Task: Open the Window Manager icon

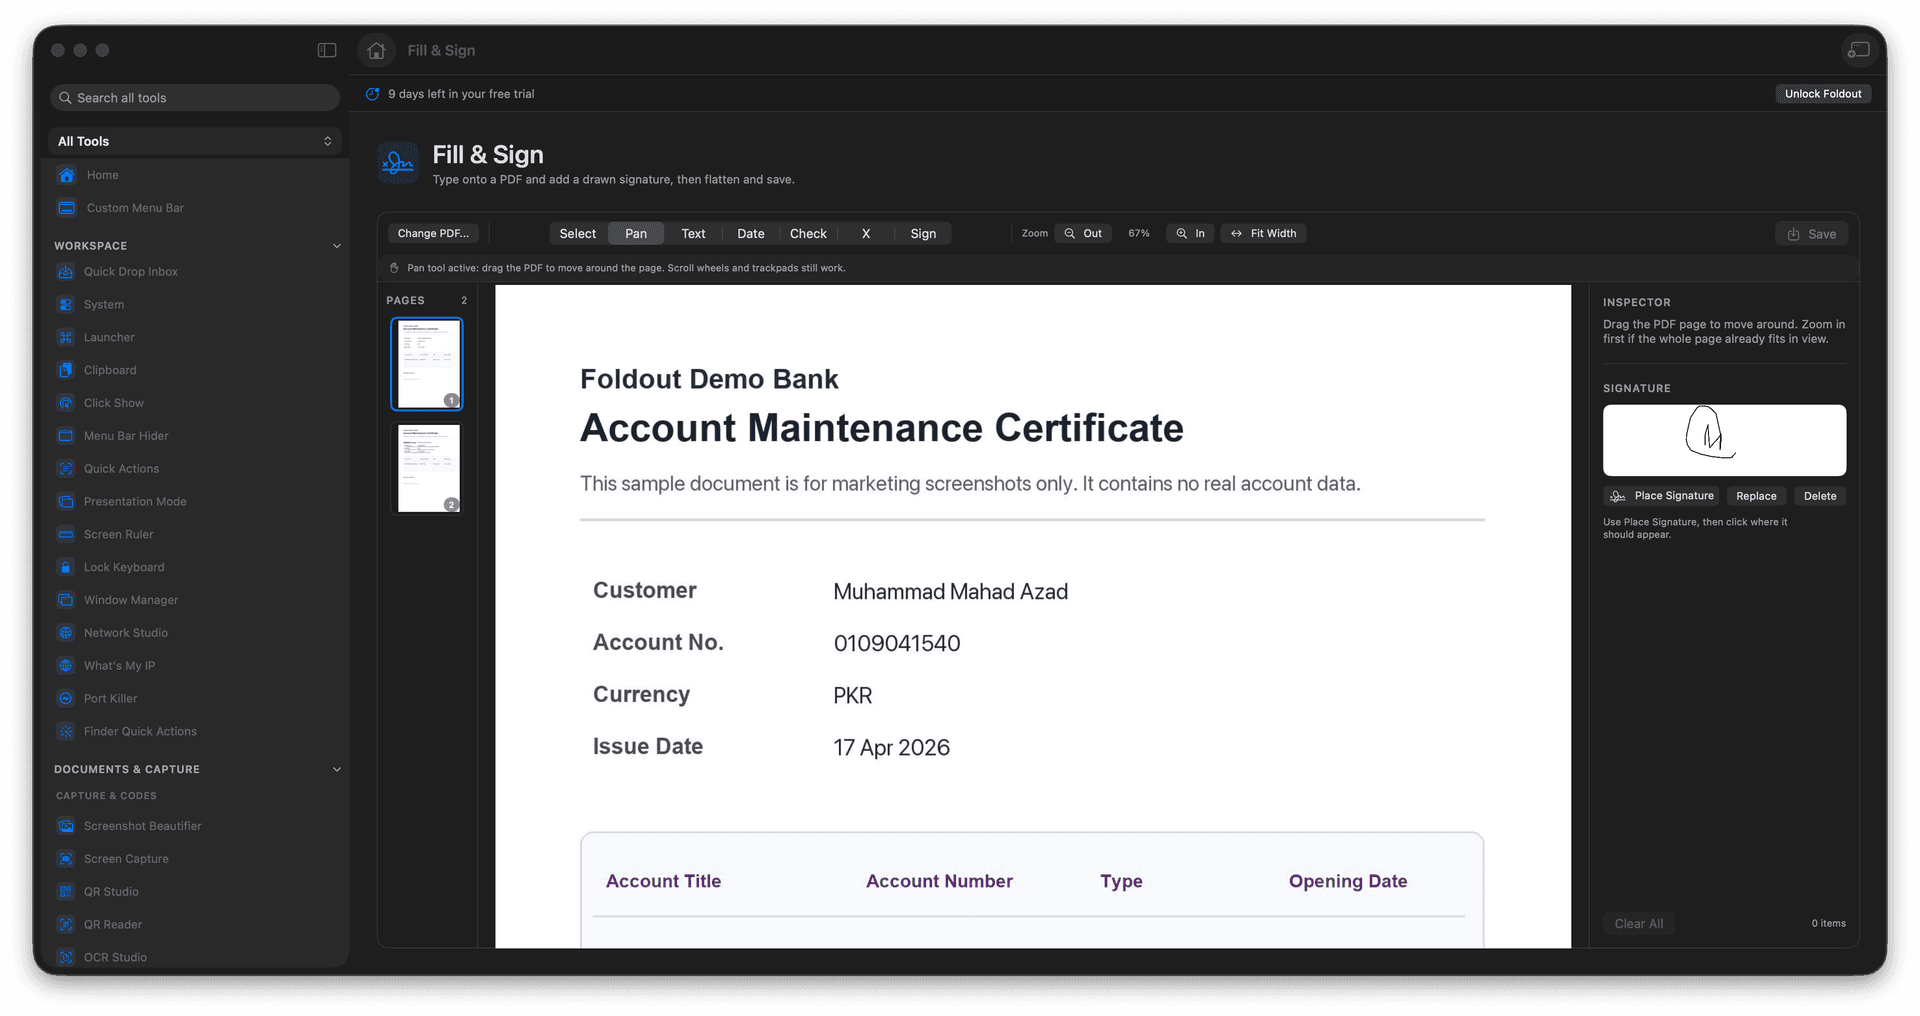Action: 65,600
